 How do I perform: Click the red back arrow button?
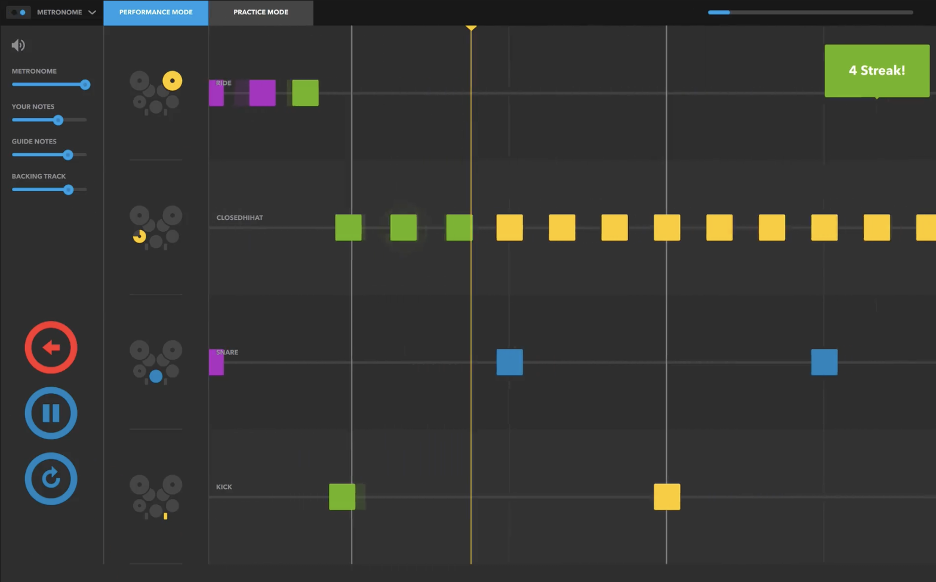(x=51, y=347)
